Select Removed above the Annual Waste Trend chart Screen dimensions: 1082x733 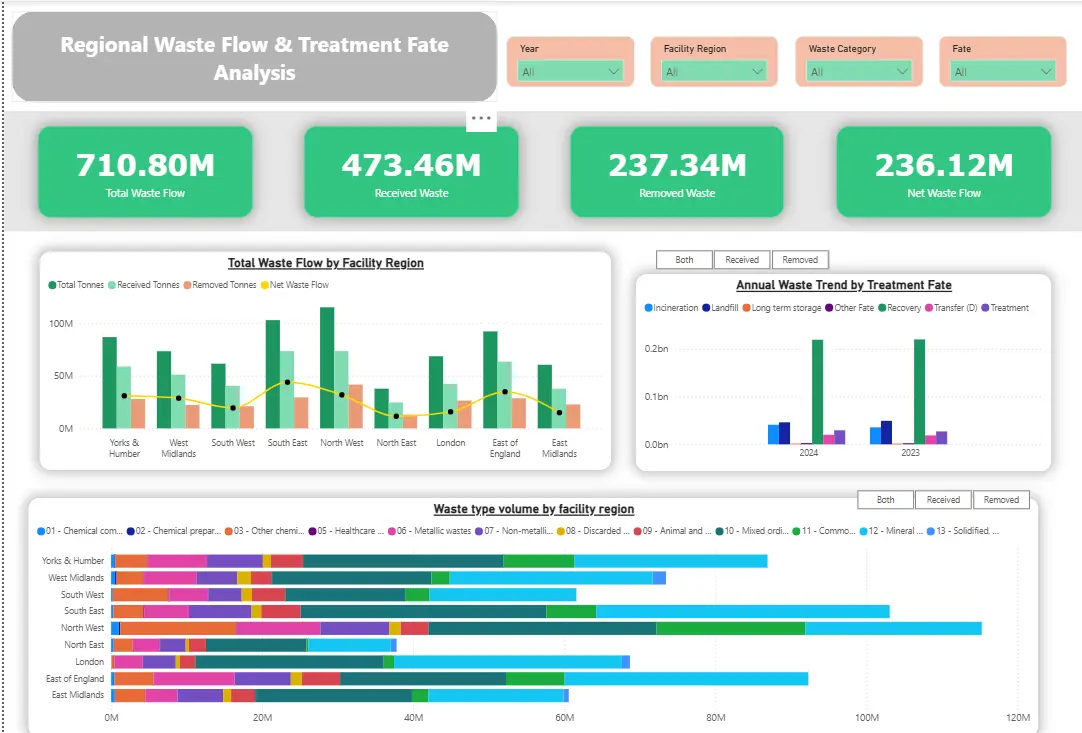click(x=800, y=260)
